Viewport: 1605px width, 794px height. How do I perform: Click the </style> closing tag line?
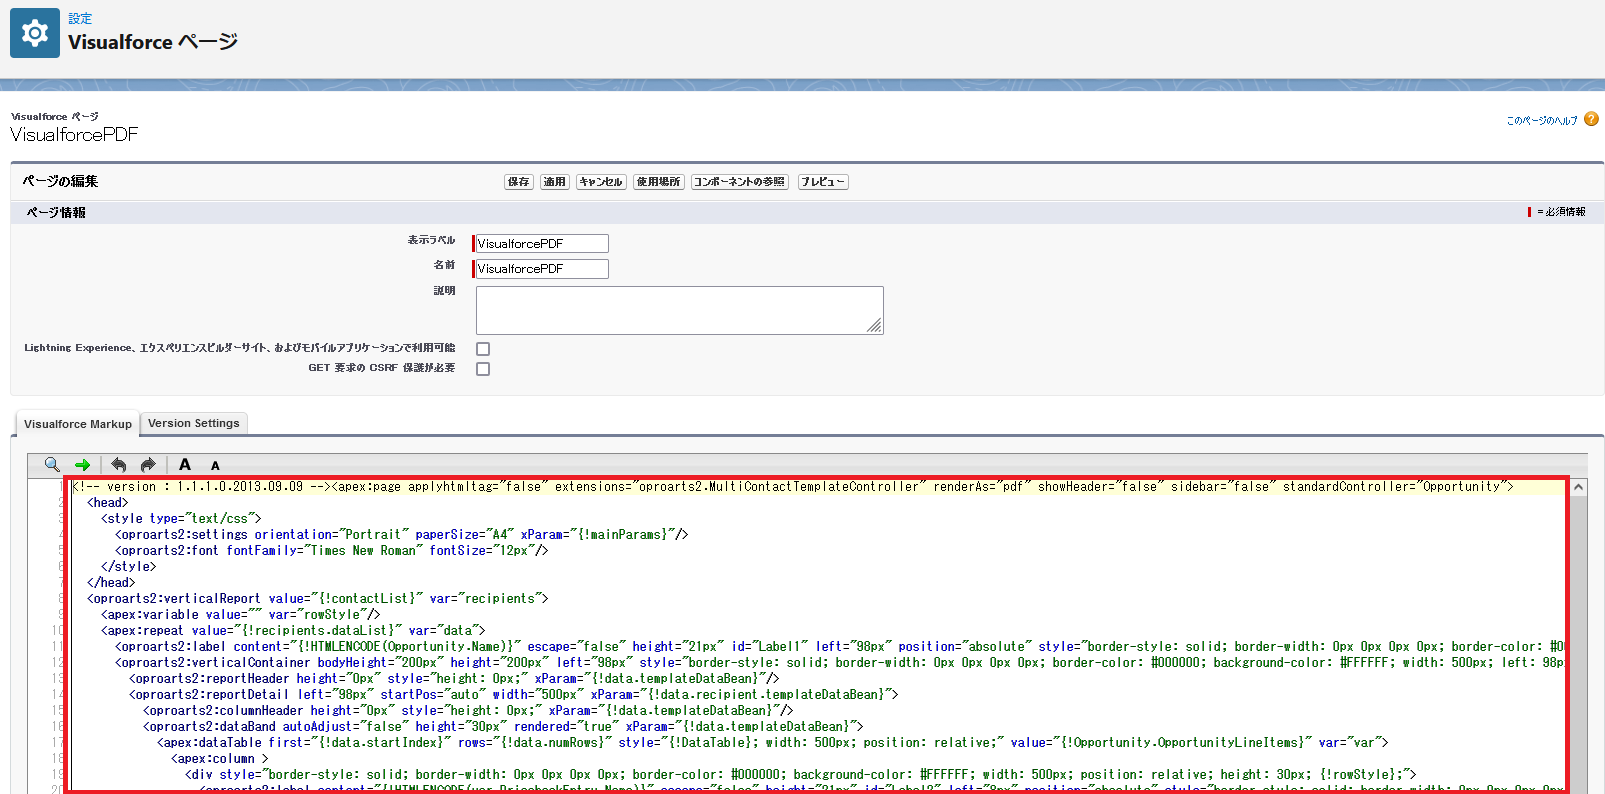coord(129,567)
